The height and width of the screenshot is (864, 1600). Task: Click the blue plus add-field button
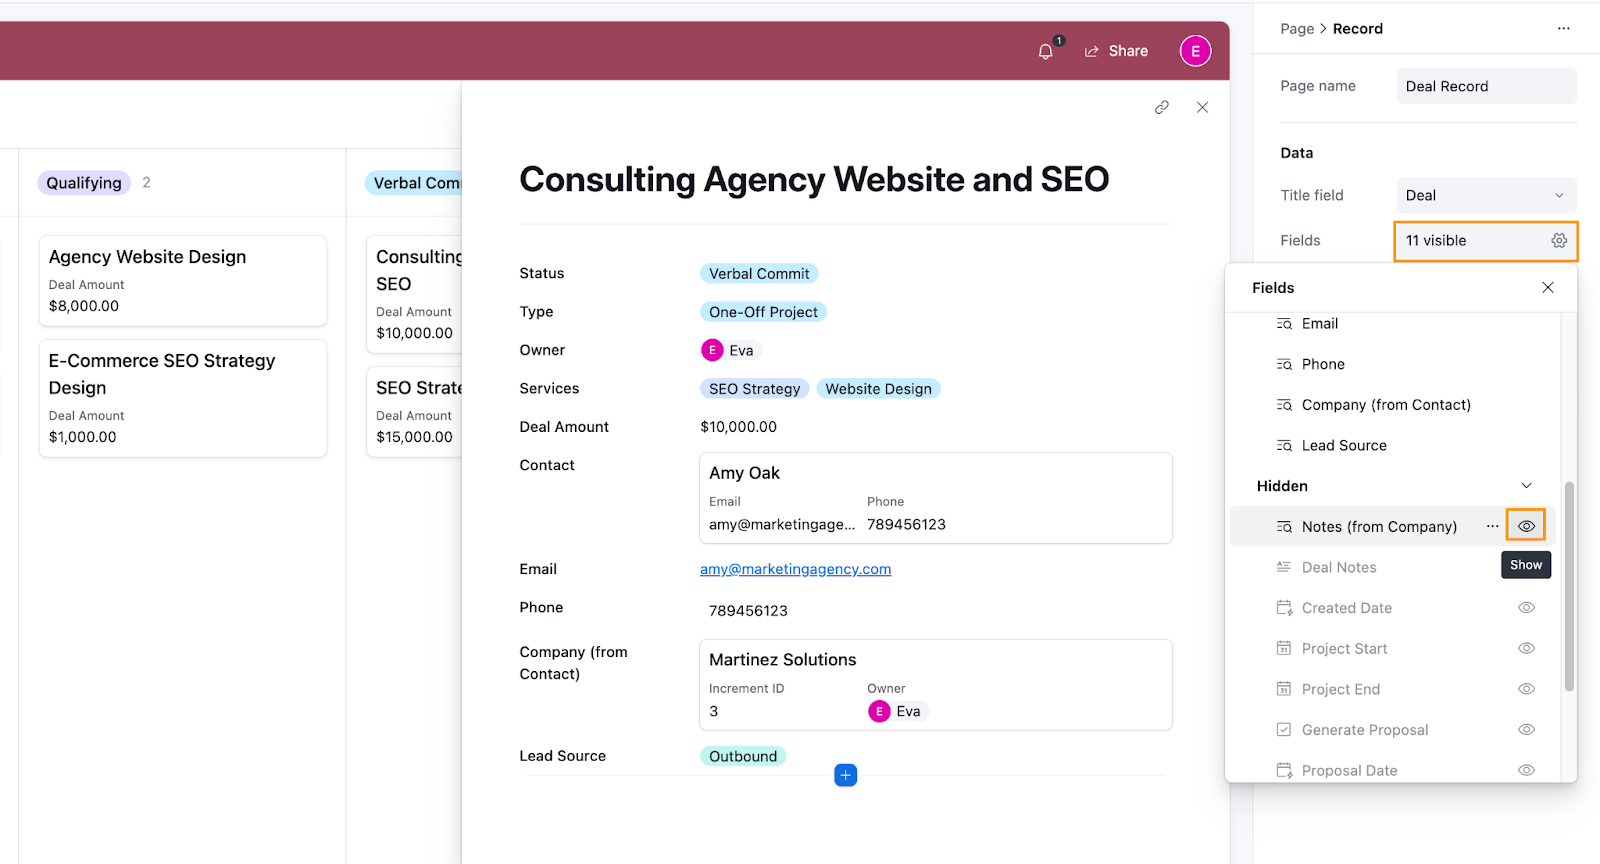pos(845,775)
